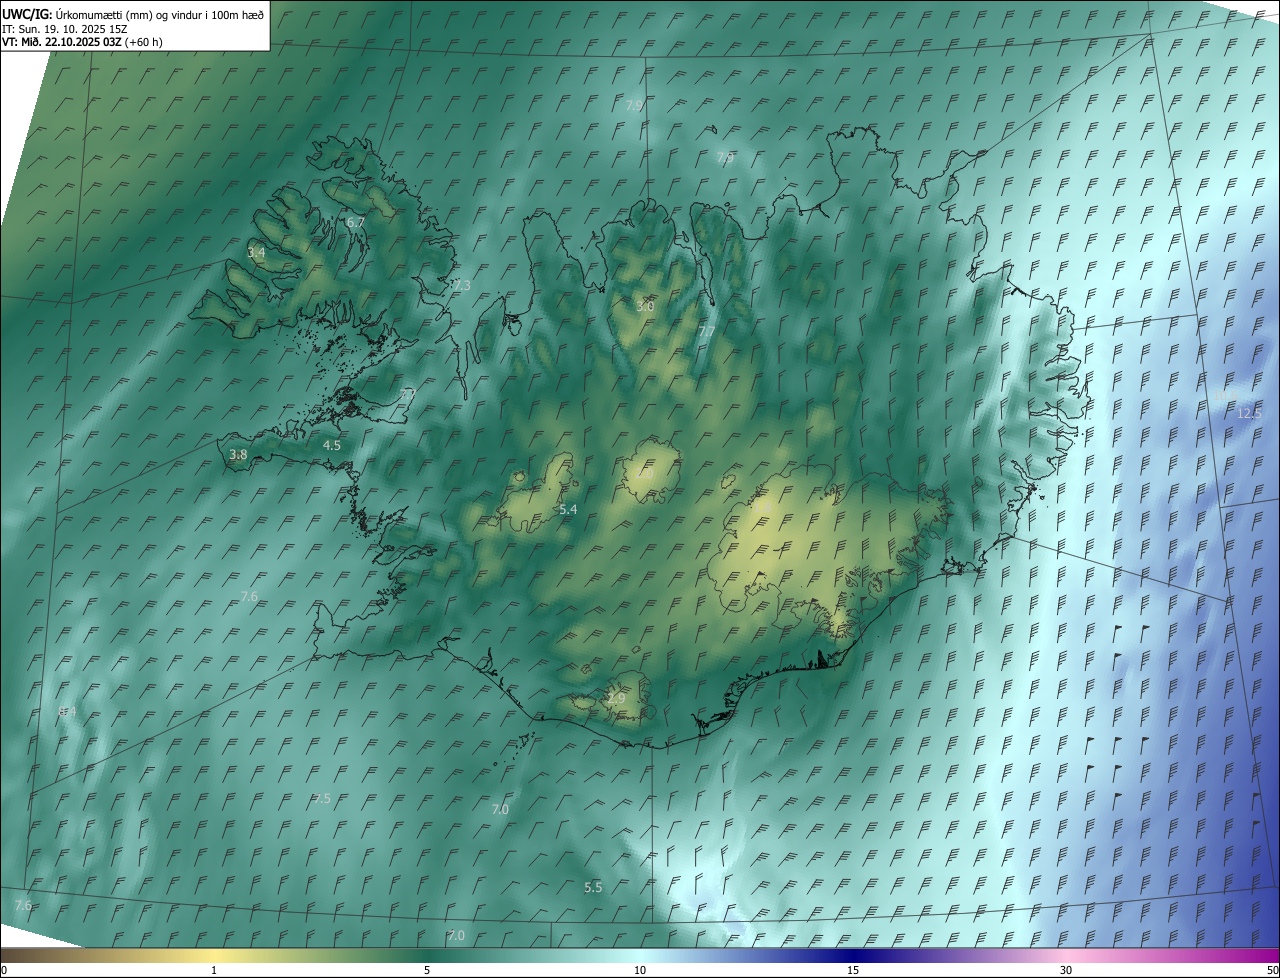The height and width of the screenshot is (978, 1280).
Task: Click the title 'Úrkomumætti (mm) og vindur í 100m hæð'
Action: click(159, 14)
